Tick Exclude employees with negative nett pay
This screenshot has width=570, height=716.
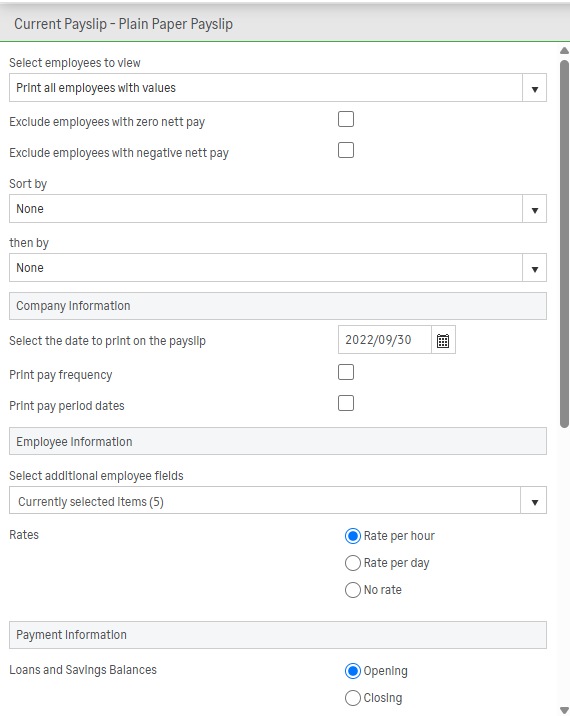346,150
